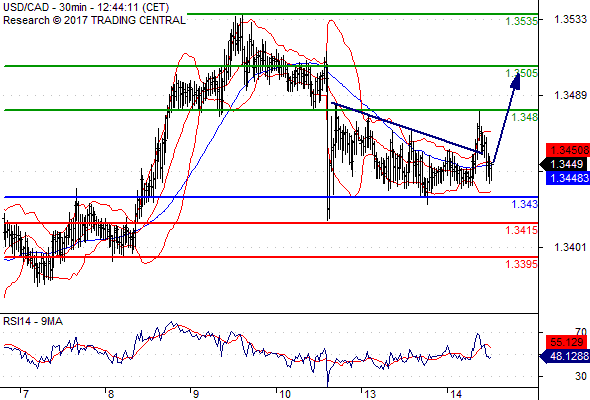Click the dark blue descending trendline
This screenshot has width=590, height=400.
click(x=406, y=128)
